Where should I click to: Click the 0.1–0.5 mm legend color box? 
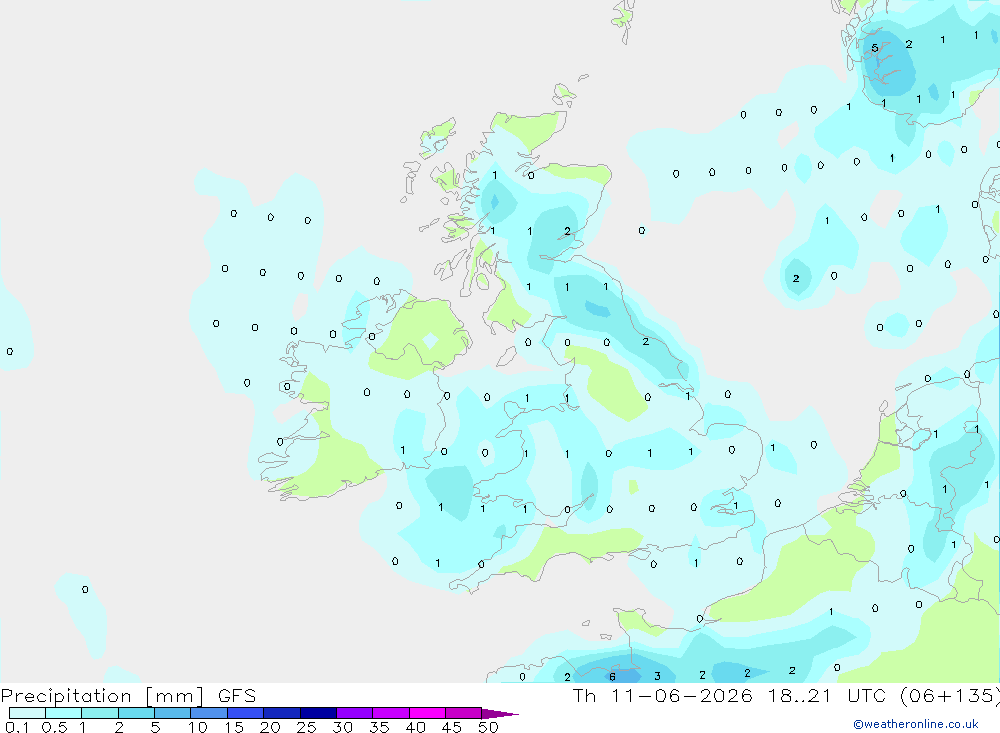27,713
